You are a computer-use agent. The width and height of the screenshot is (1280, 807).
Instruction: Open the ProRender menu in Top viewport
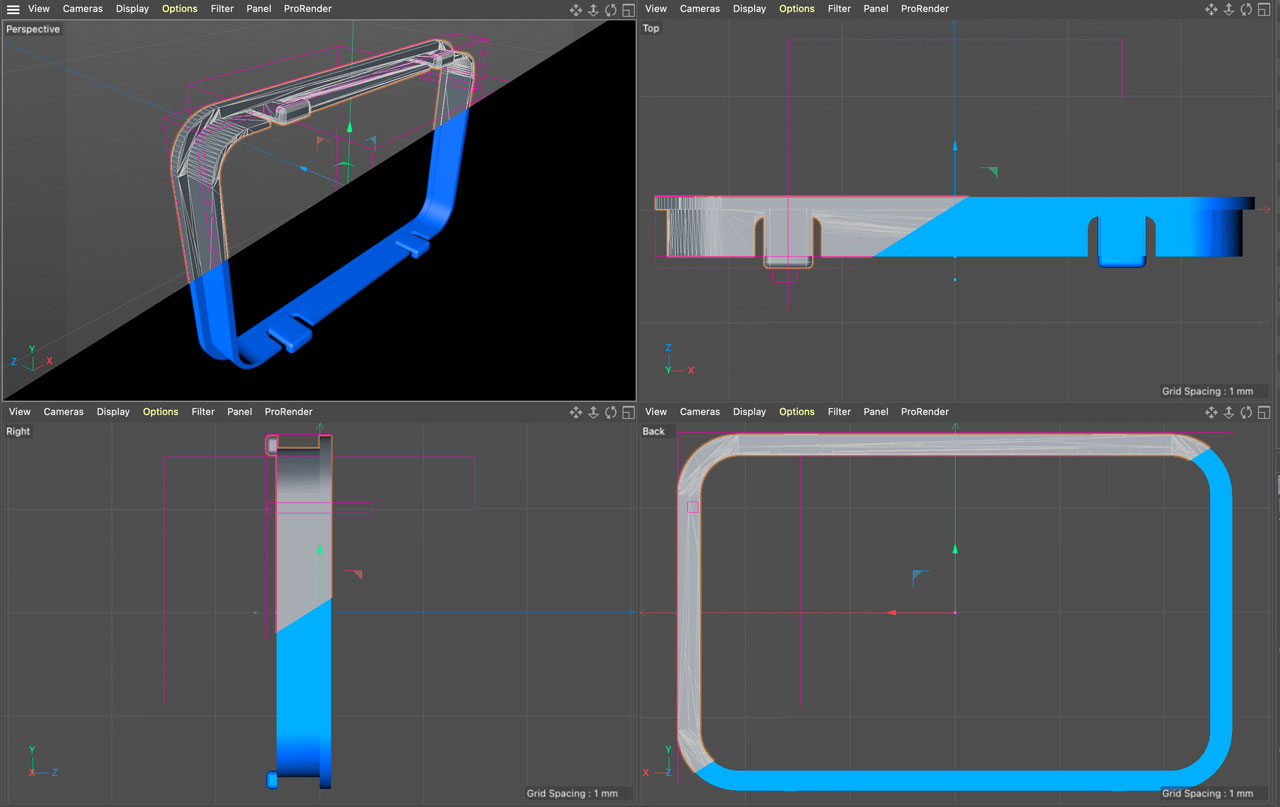click(924, 9)
